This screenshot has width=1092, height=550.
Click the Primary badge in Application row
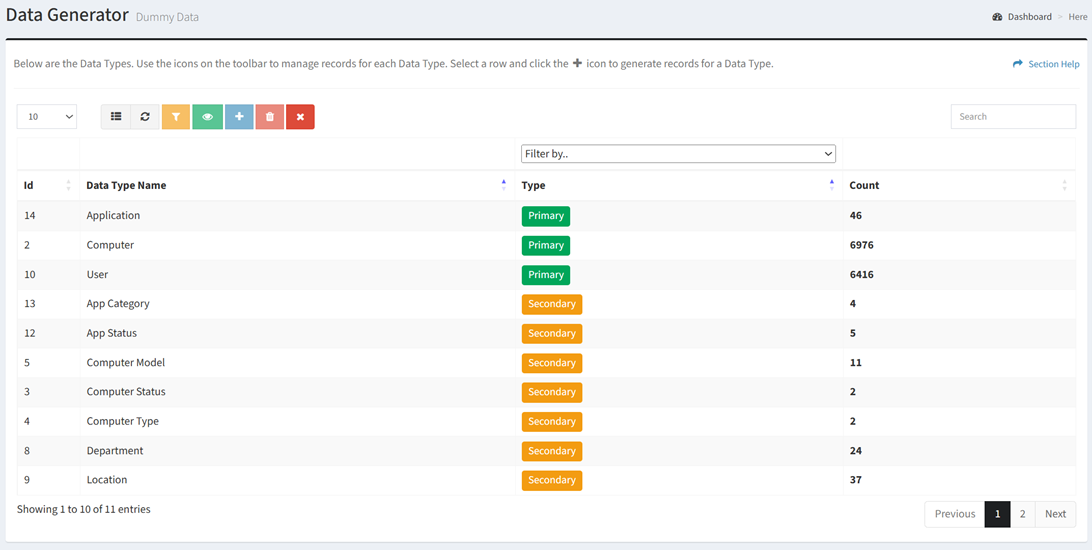(546, 216)
